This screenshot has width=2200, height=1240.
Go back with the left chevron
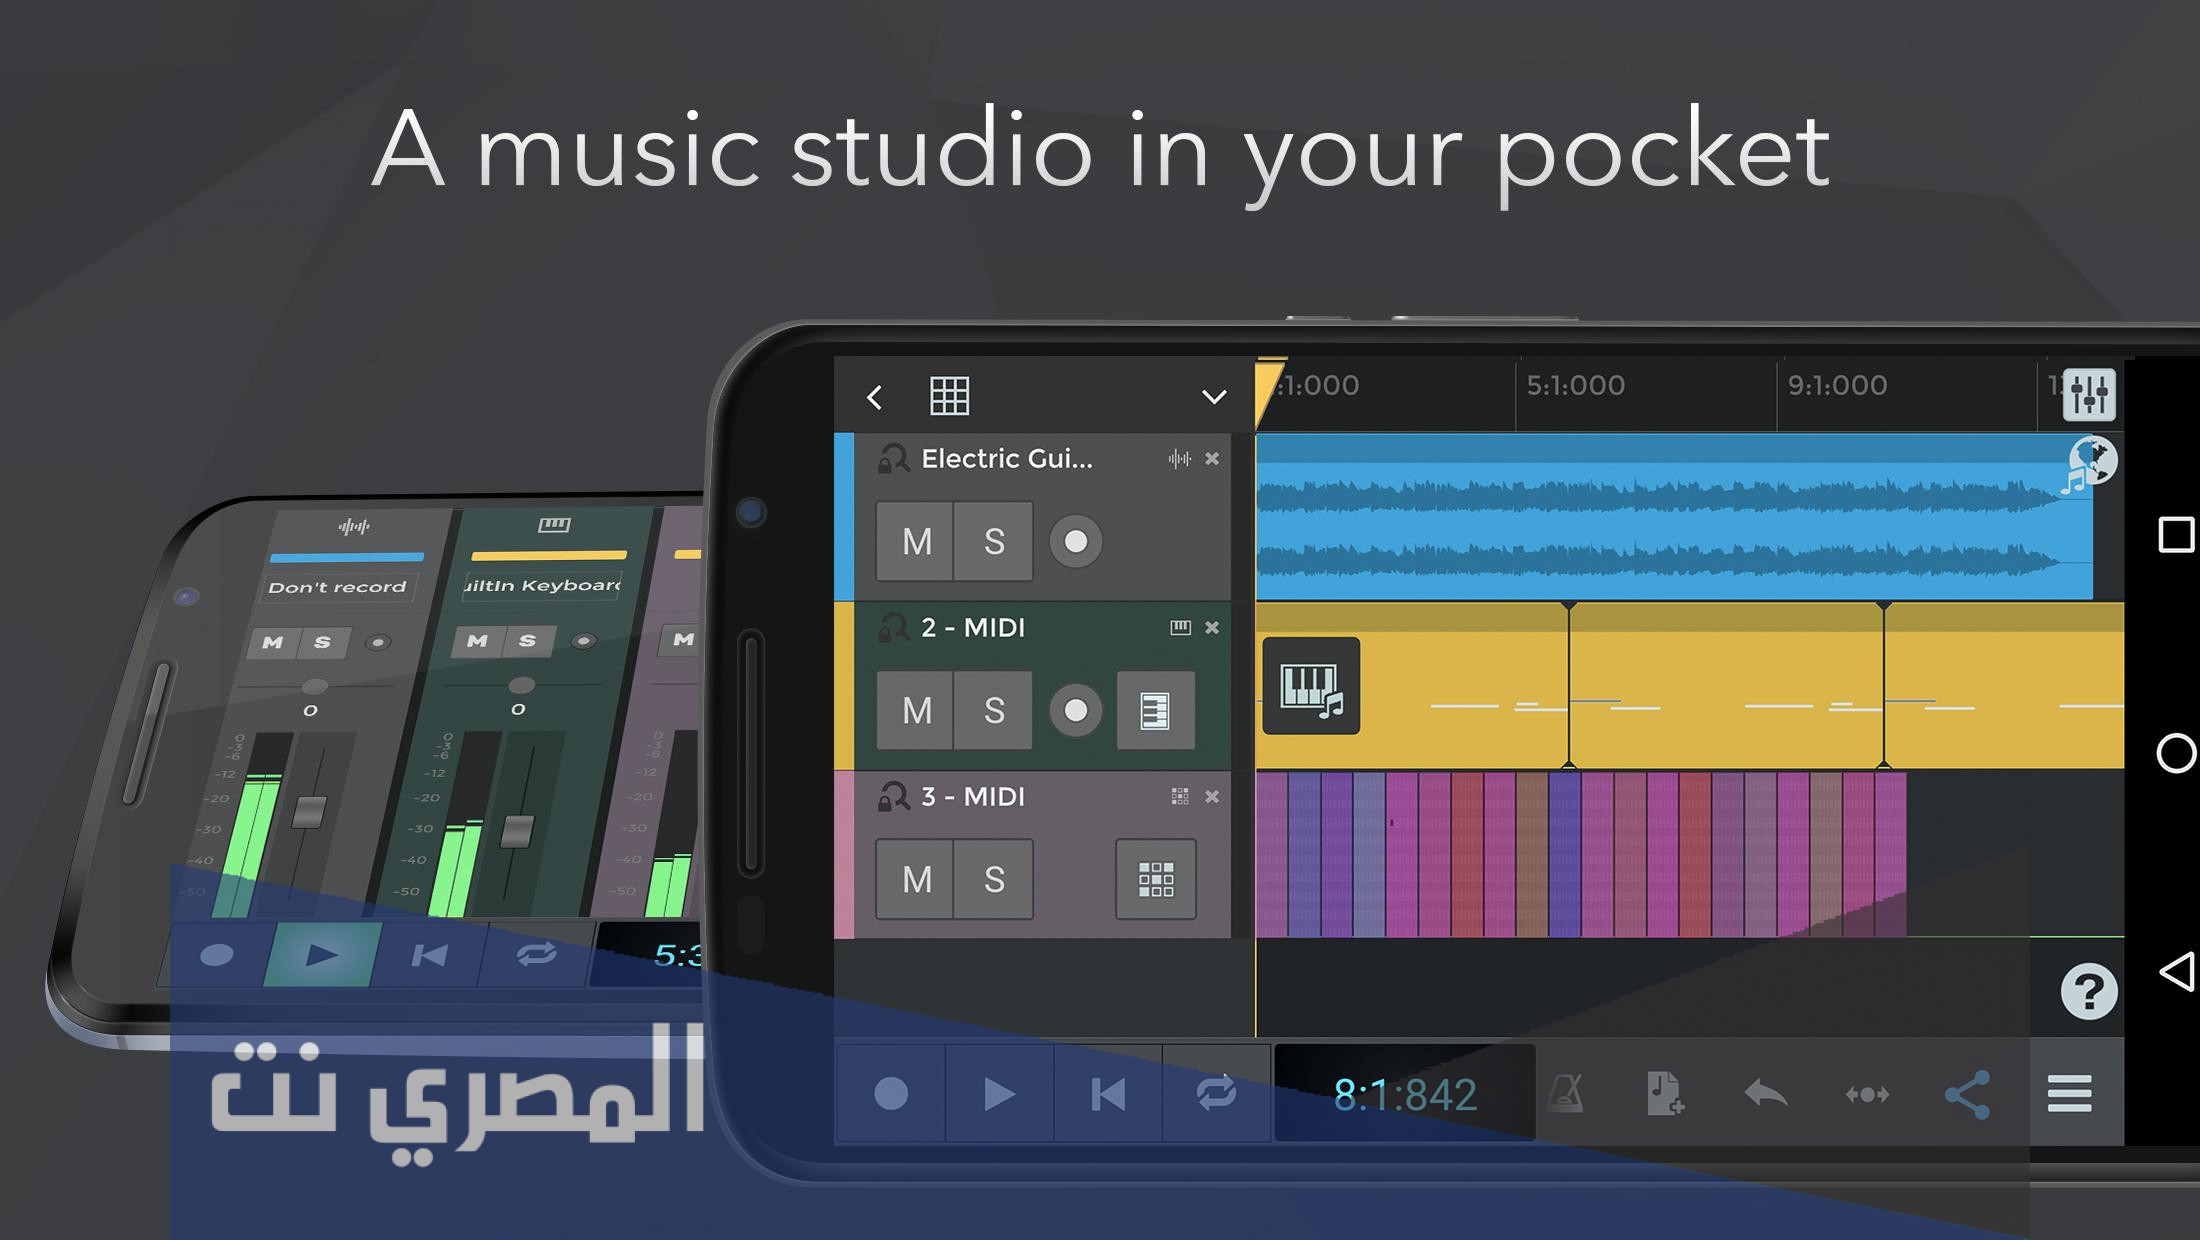click(x=875, y=397)
